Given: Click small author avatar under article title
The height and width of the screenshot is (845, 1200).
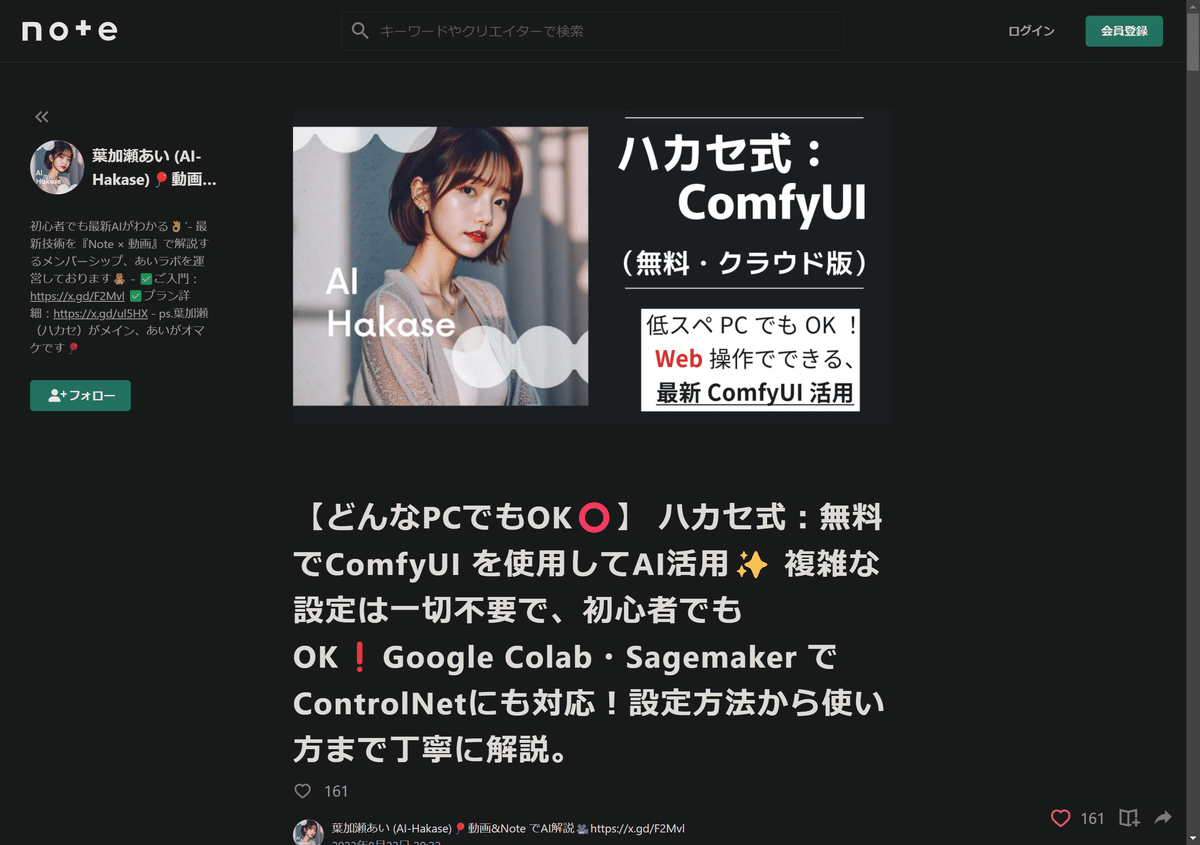Looking at the screenshot, I should click(x=308, y=832).
